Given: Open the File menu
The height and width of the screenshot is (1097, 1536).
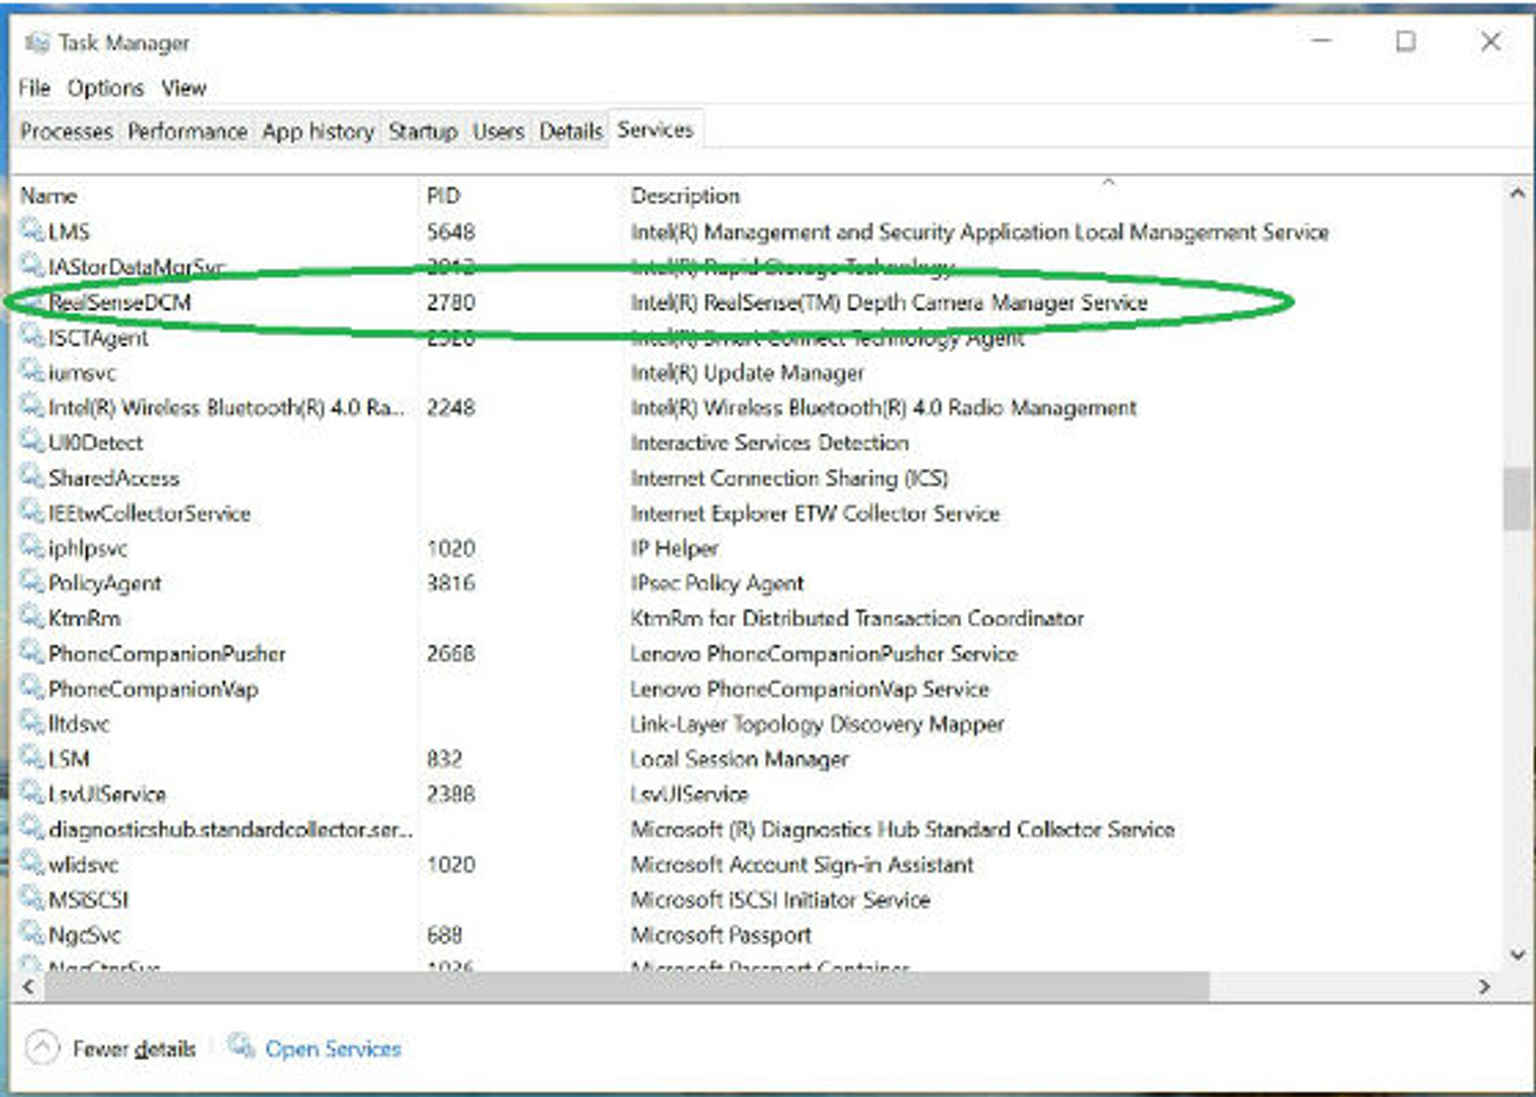Looking at the screenshot, I should pos(33,88).
